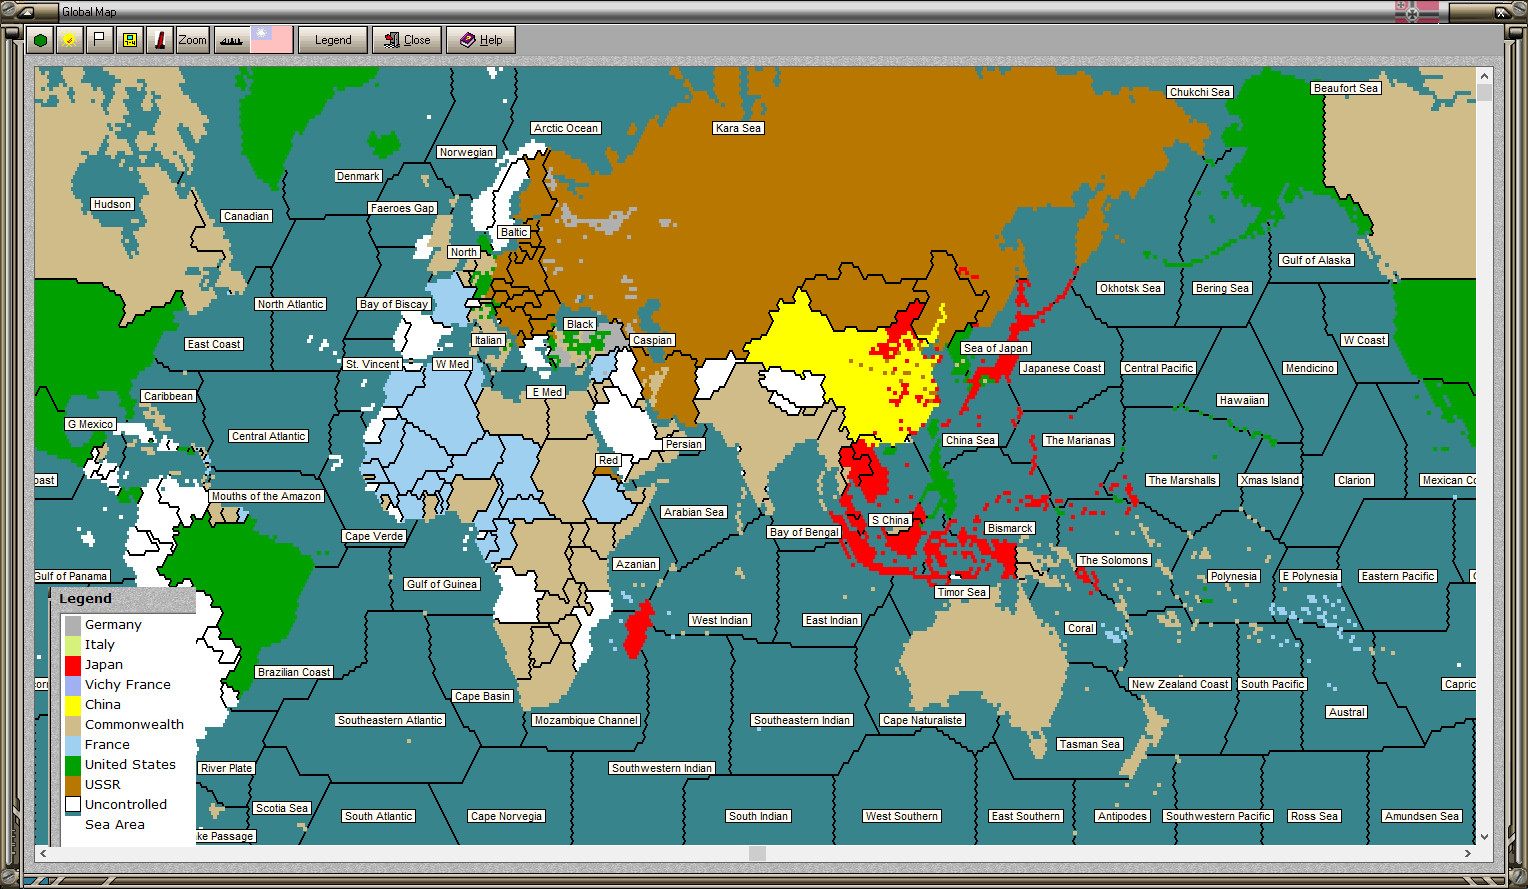Image resolution: width=1528 pixels, height=889 pixels.
Task: Toggle the sunburst combat display icon
Action: pyautogui.click(x=70, y=39)
